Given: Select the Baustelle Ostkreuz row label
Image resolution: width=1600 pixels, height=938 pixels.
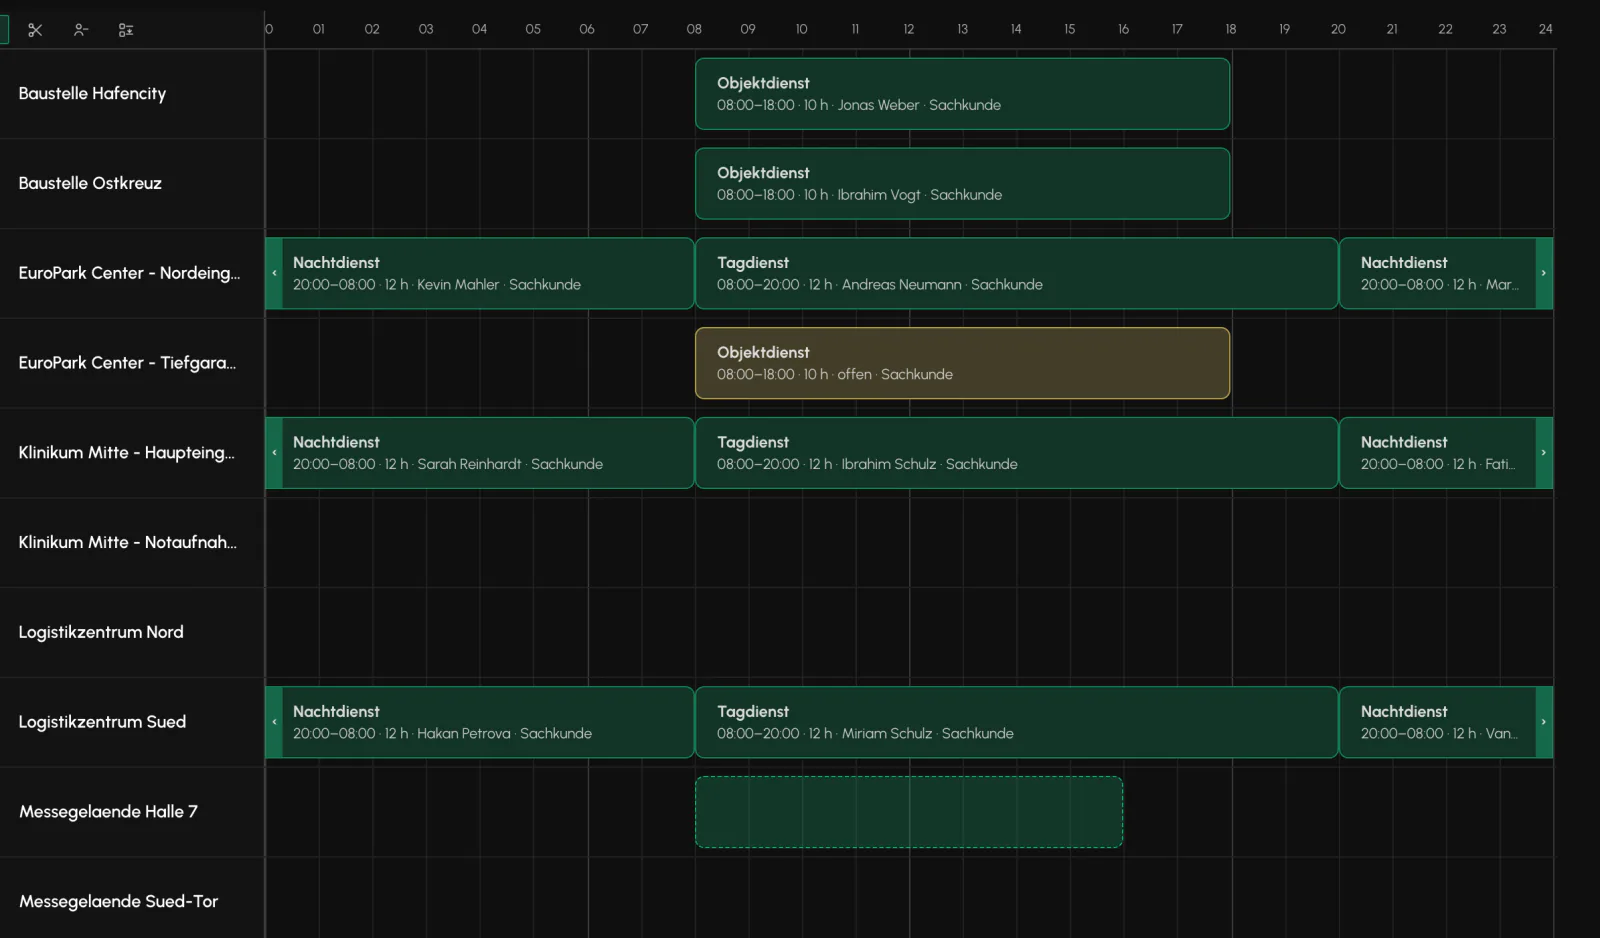Looking at the screenshot, I should [90, 184].
